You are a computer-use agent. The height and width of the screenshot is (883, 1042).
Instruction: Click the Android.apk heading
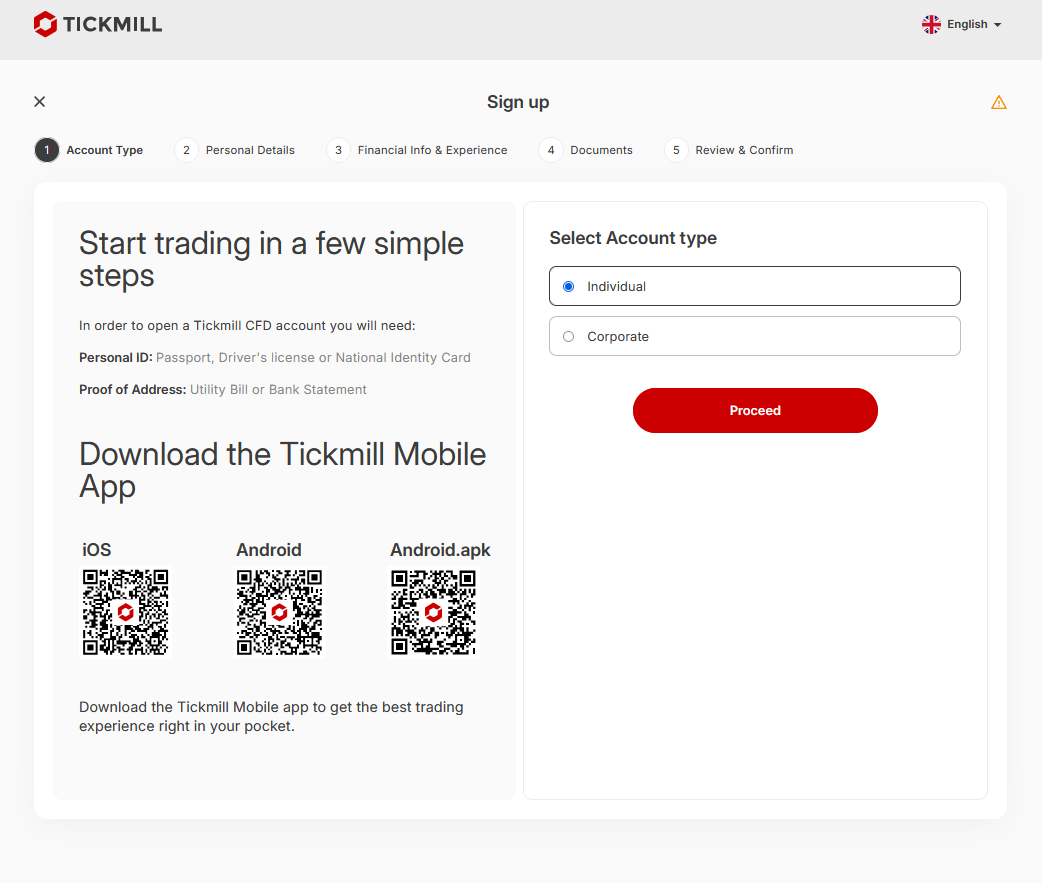(x=440, y=550)
